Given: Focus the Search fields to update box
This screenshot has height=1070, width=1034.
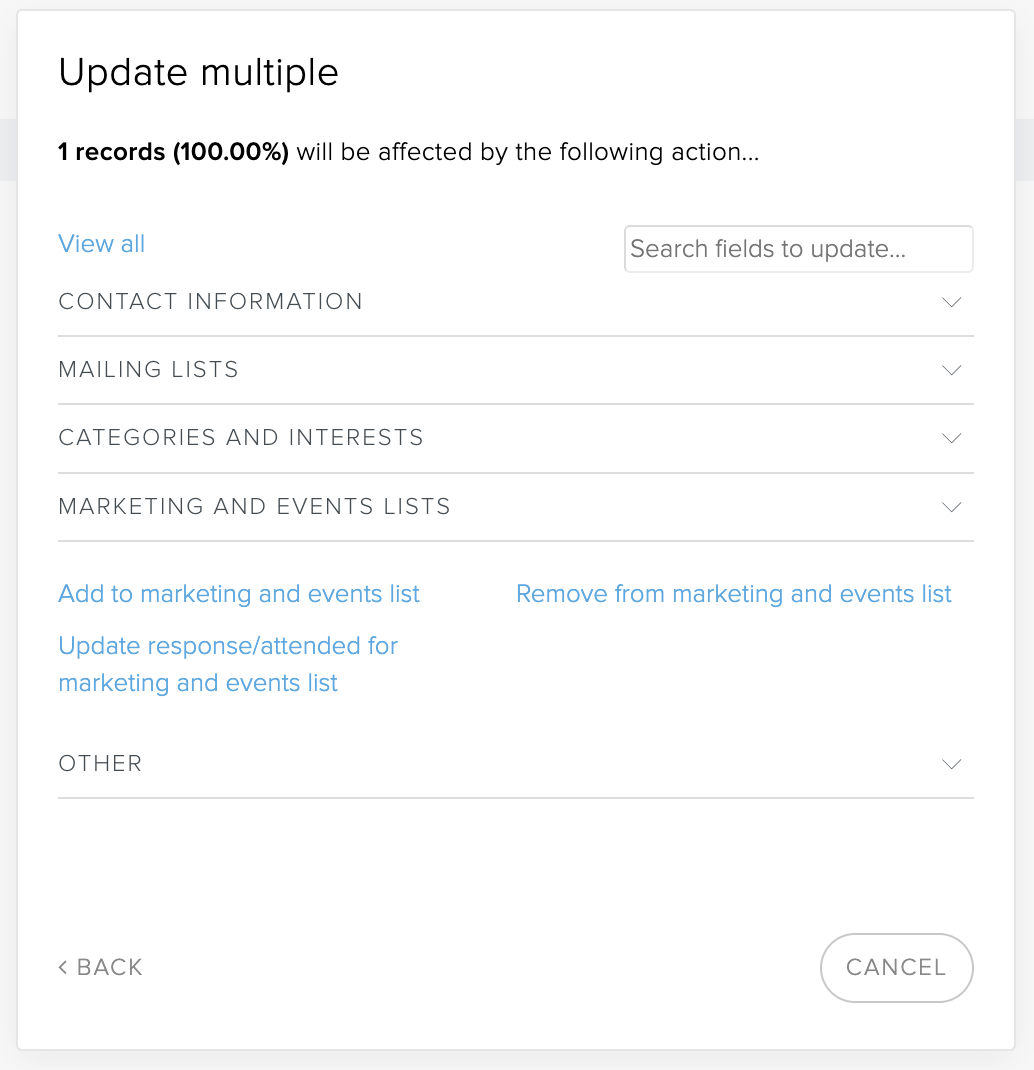Looking at the screenshot, I should (x=799, y=249).
